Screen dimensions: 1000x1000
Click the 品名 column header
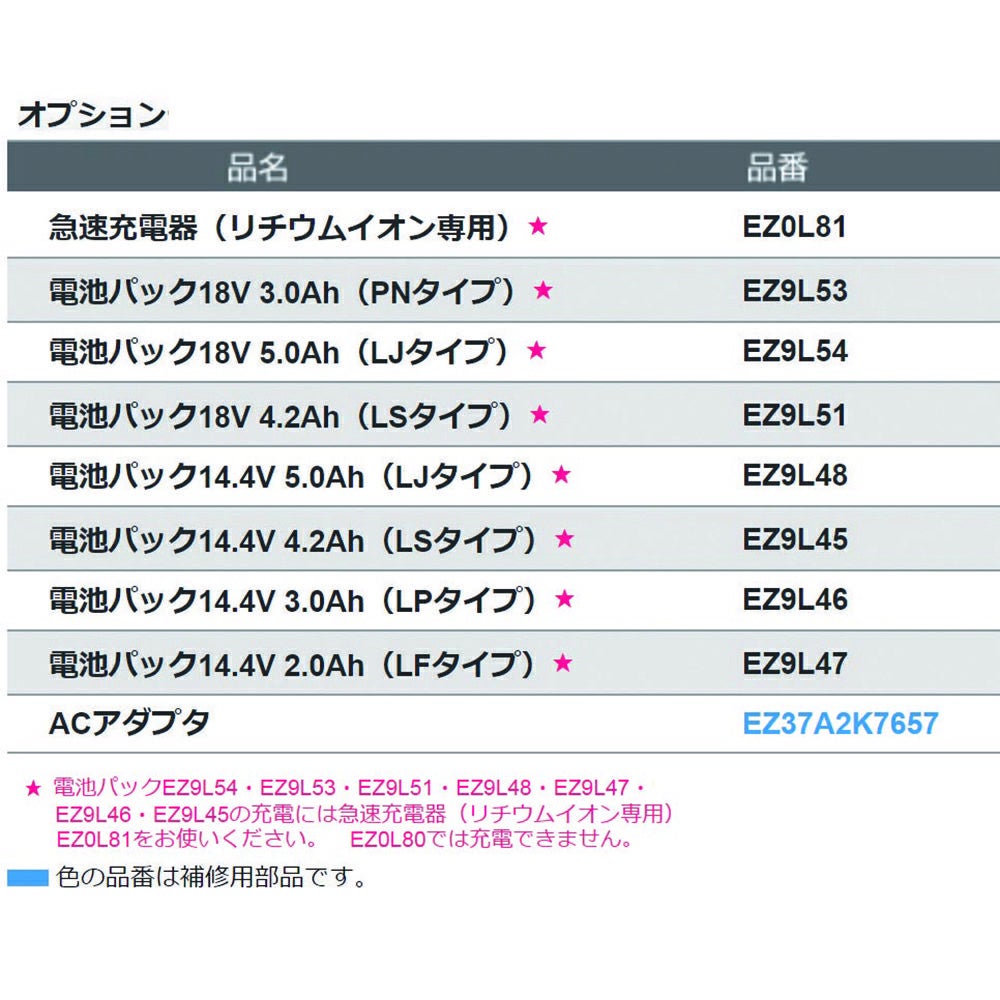(258, 168)
